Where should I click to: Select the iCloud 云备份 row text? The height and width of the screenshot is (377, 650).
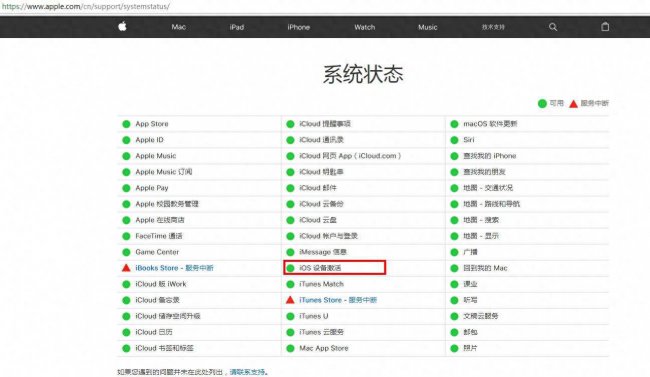click(x=321, y=204)
